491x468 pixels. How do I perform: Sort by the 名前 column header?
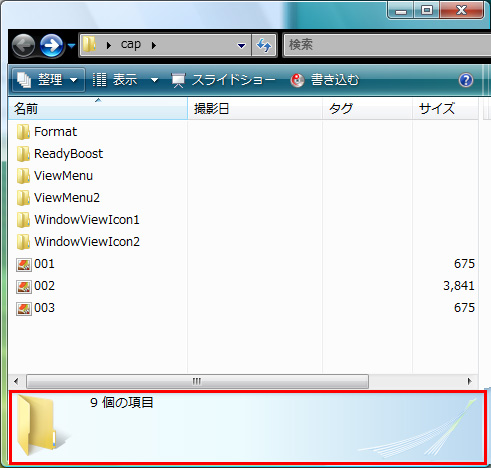pyautogui.click(x=98, y=109)
